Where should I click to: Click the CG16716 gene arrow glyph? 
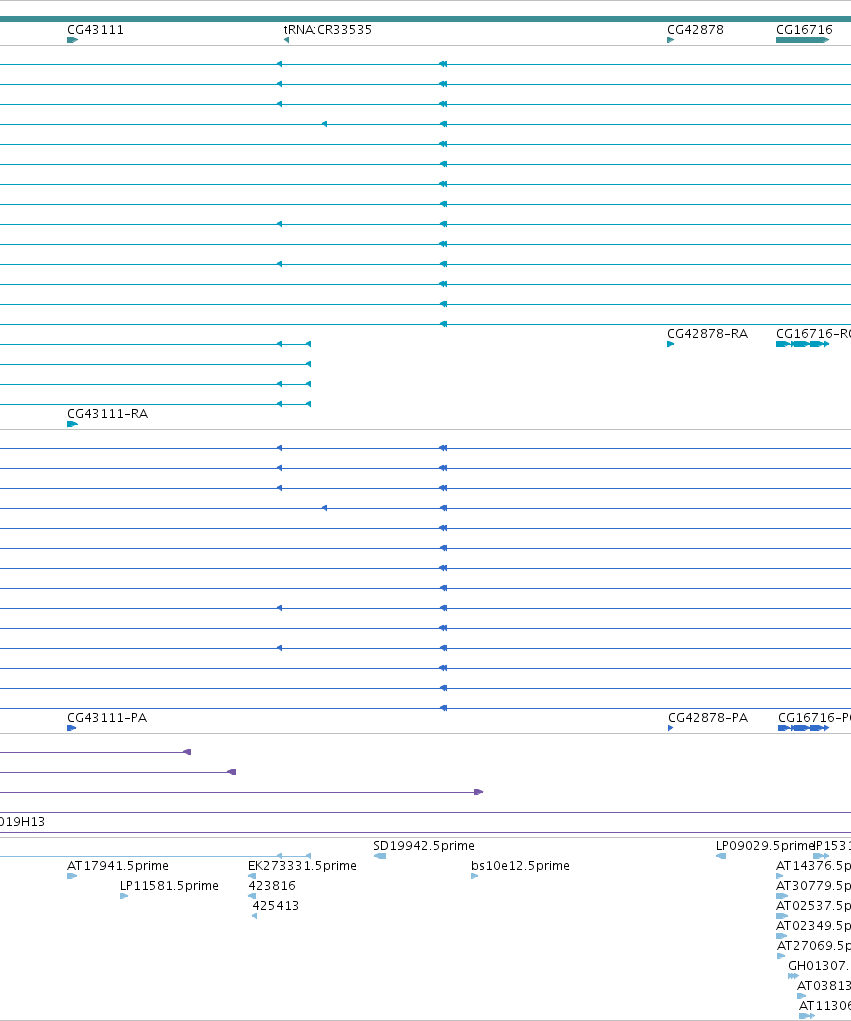(802, 40)
